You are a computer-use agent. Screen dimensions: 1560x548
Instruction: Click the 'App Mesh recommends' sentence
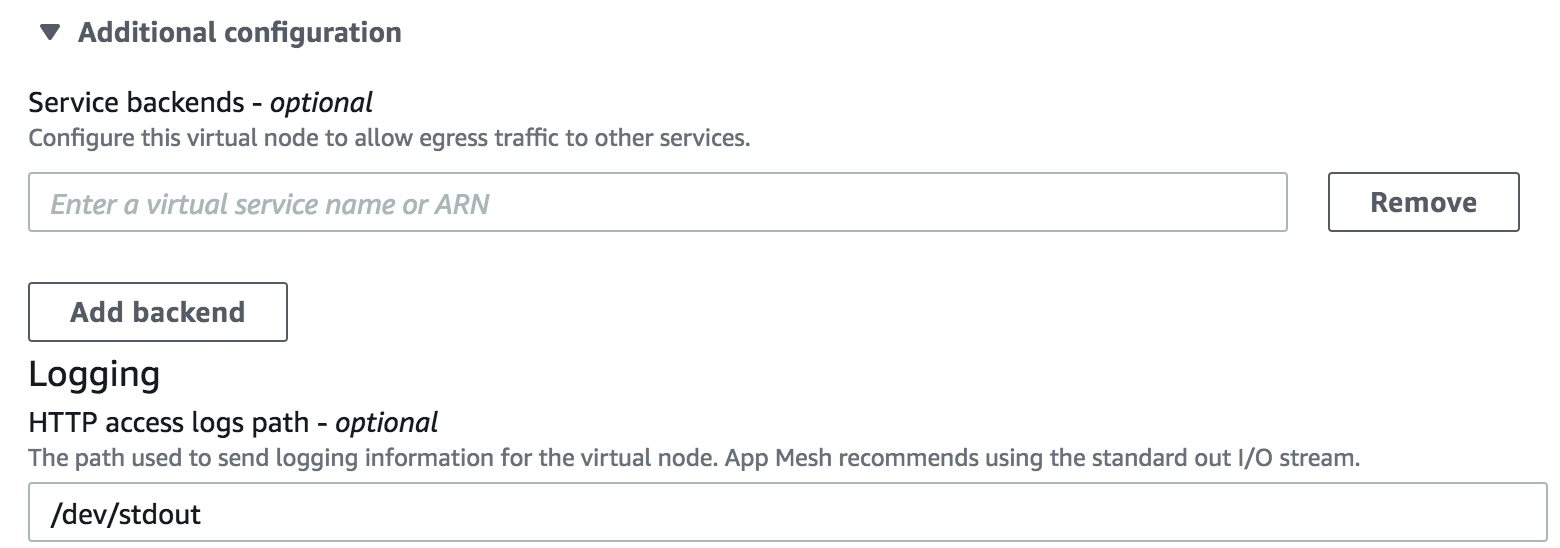pos(1042,459)
